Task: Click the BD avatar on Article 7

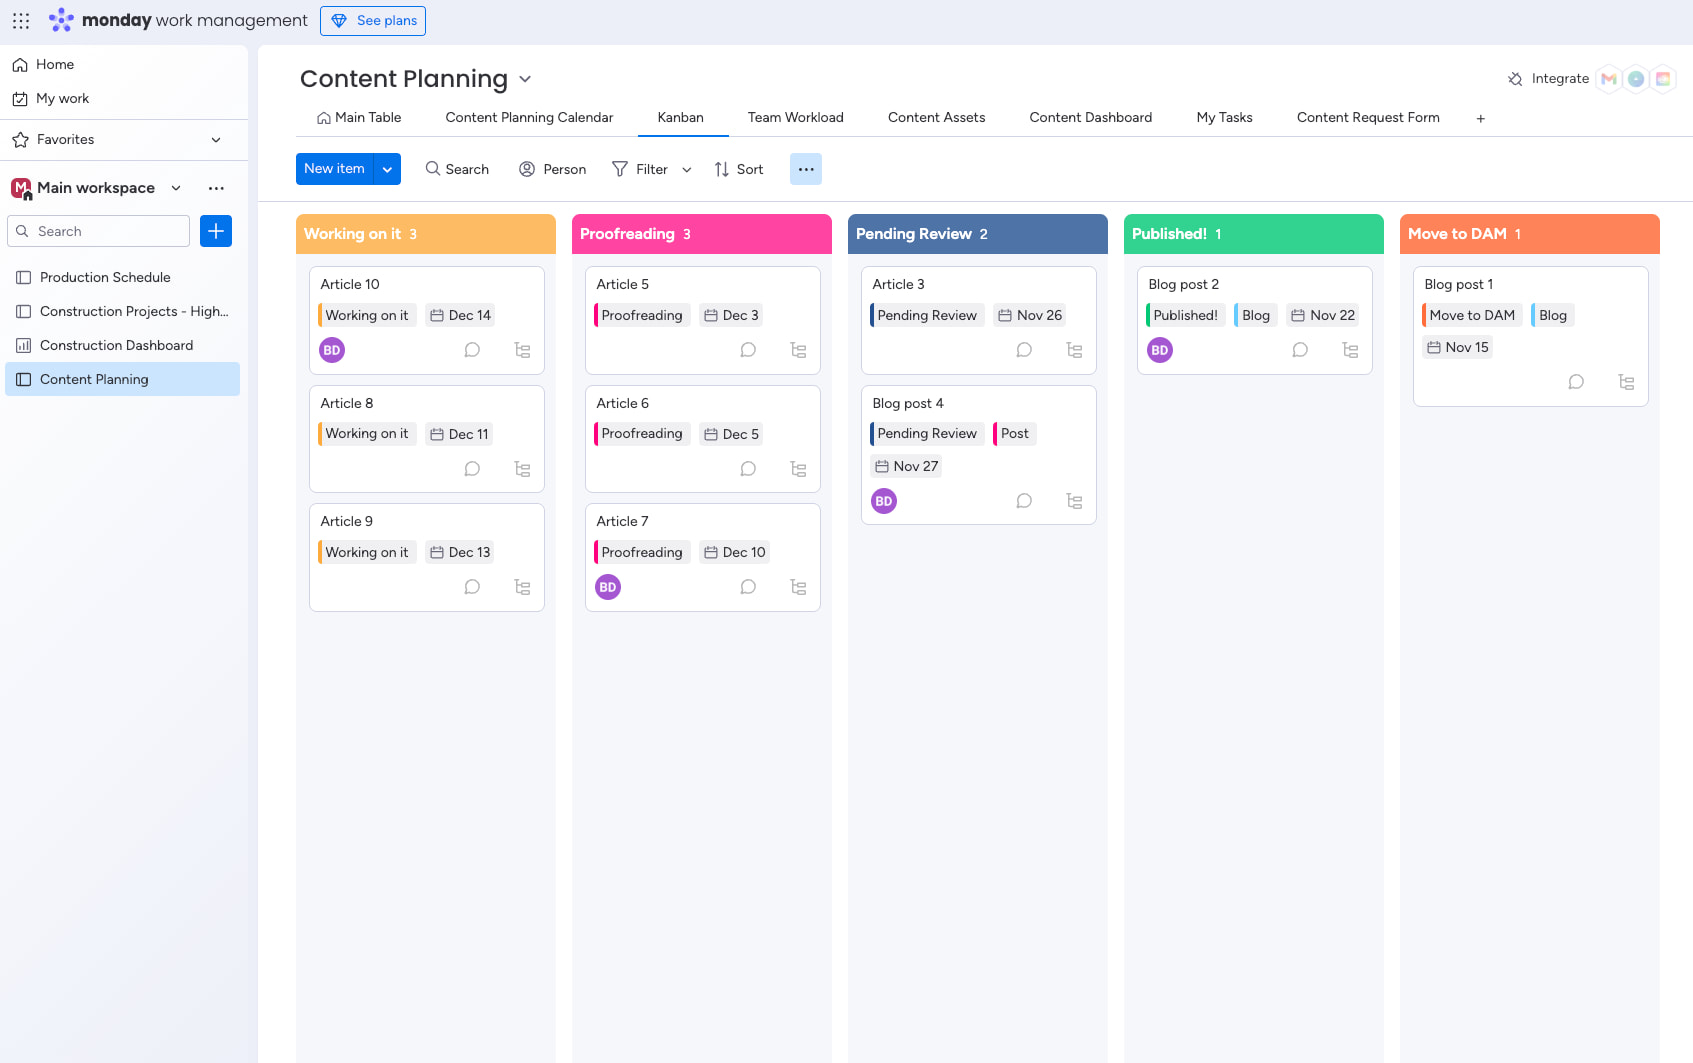Action: click(607, 587)
